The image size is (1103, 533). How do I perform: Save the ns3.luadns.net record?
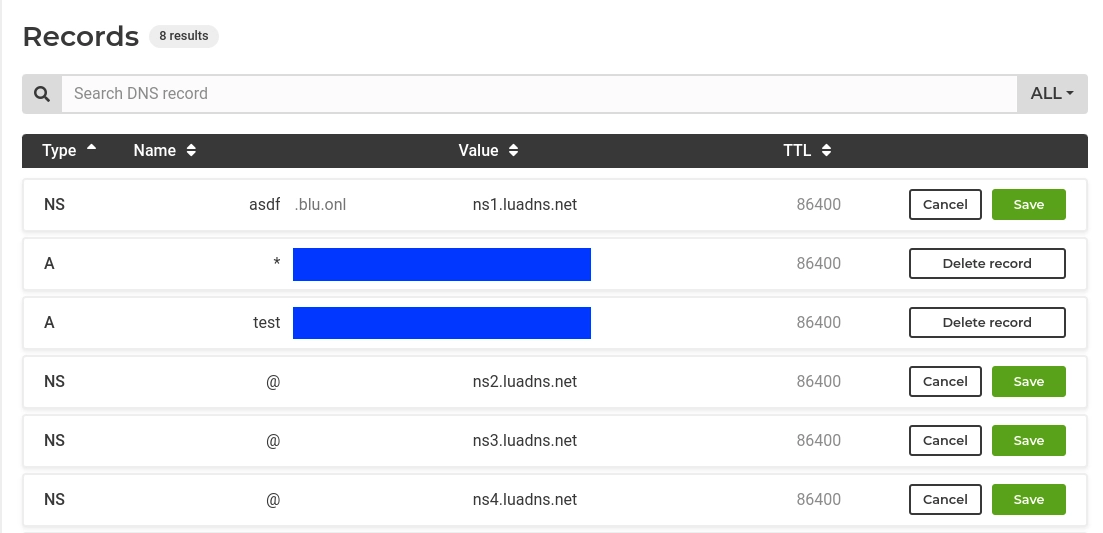[x=1028, y=441]
